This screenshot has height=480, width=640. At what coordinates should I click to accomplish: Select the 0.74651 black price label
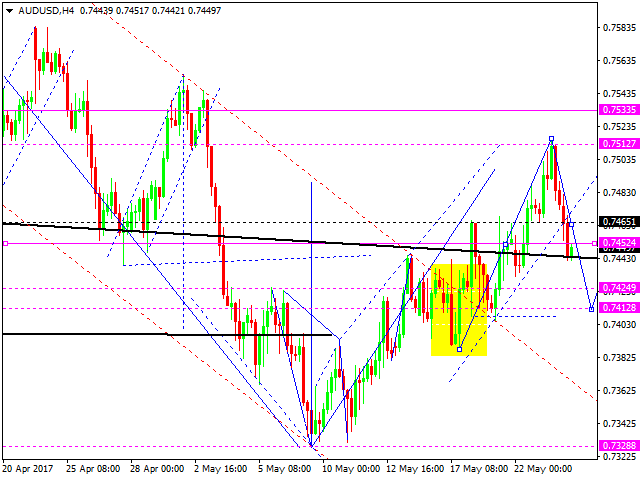(x=619, y=222)
